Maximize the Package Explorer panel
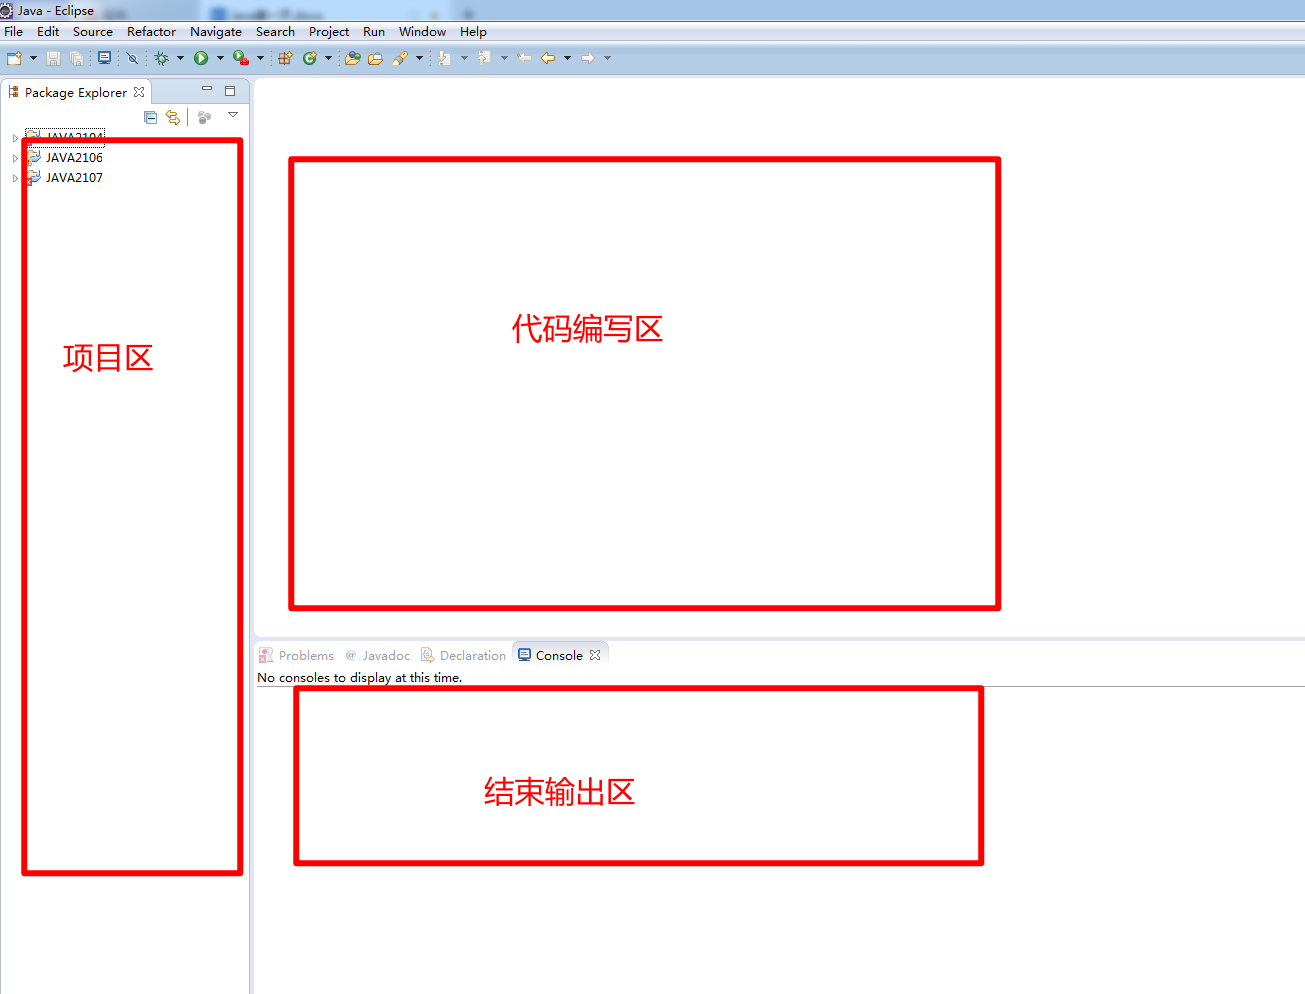Screen dimensions: 1305x994 pyautogui.click(x=230, y=90)
